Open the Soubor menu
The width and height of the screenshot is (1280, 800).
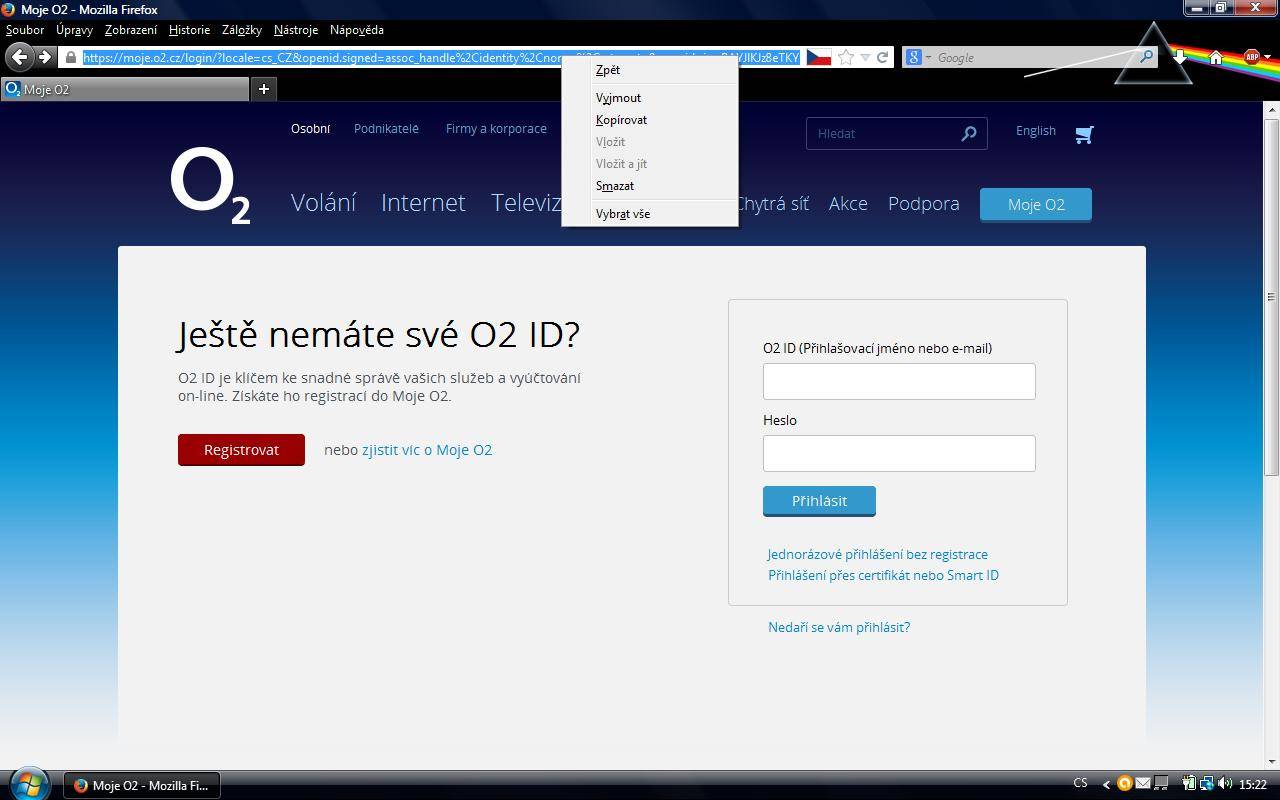click(x=25, y=30)
